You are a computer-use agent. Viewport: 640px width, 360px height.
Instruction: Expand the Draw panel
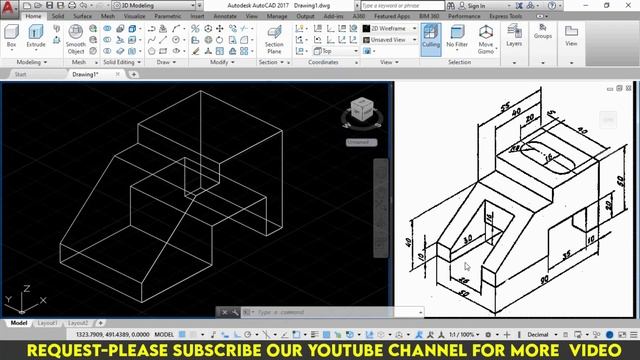[167, 62]
